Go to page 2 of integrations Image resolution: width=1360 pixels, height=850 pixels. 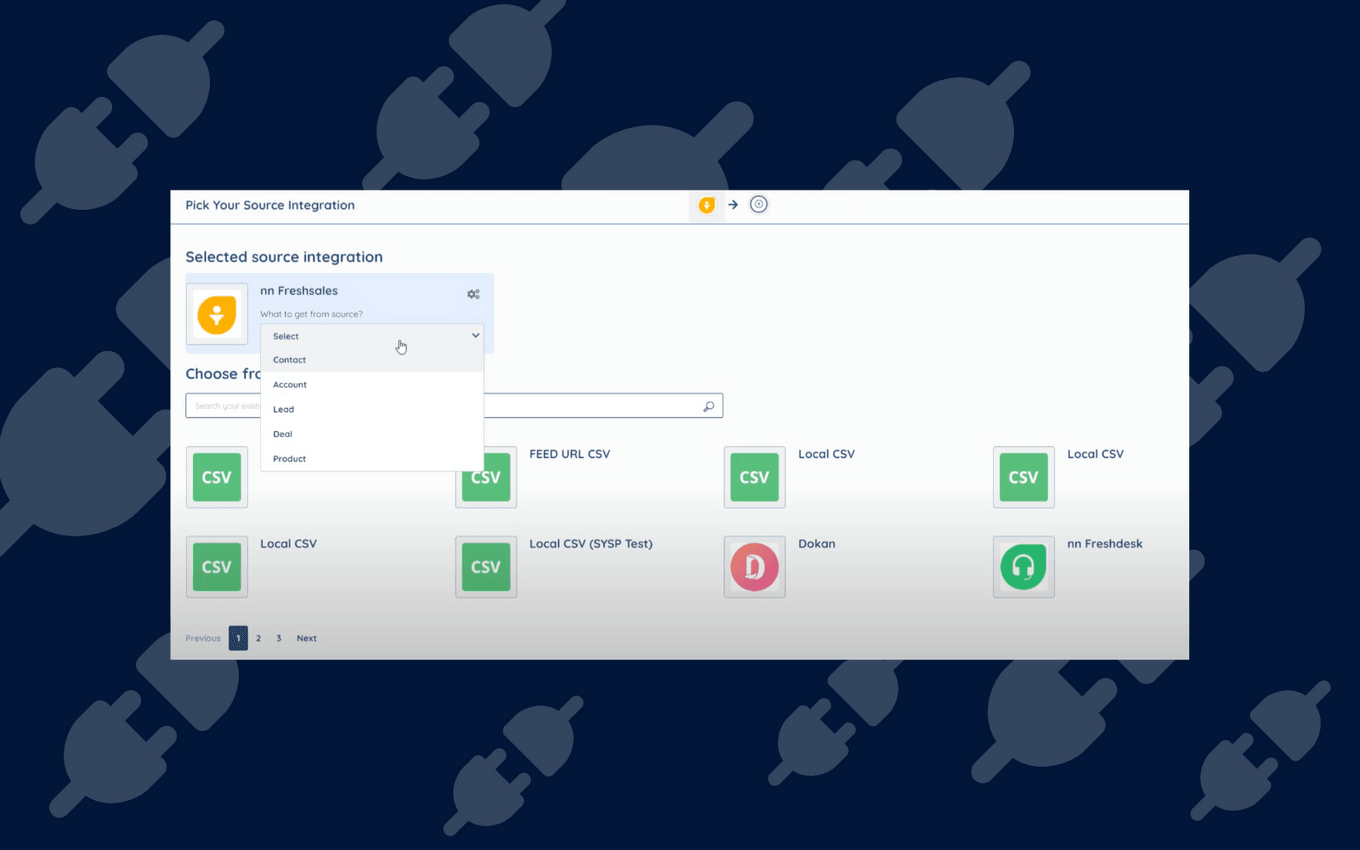click(x=258, y=638)
